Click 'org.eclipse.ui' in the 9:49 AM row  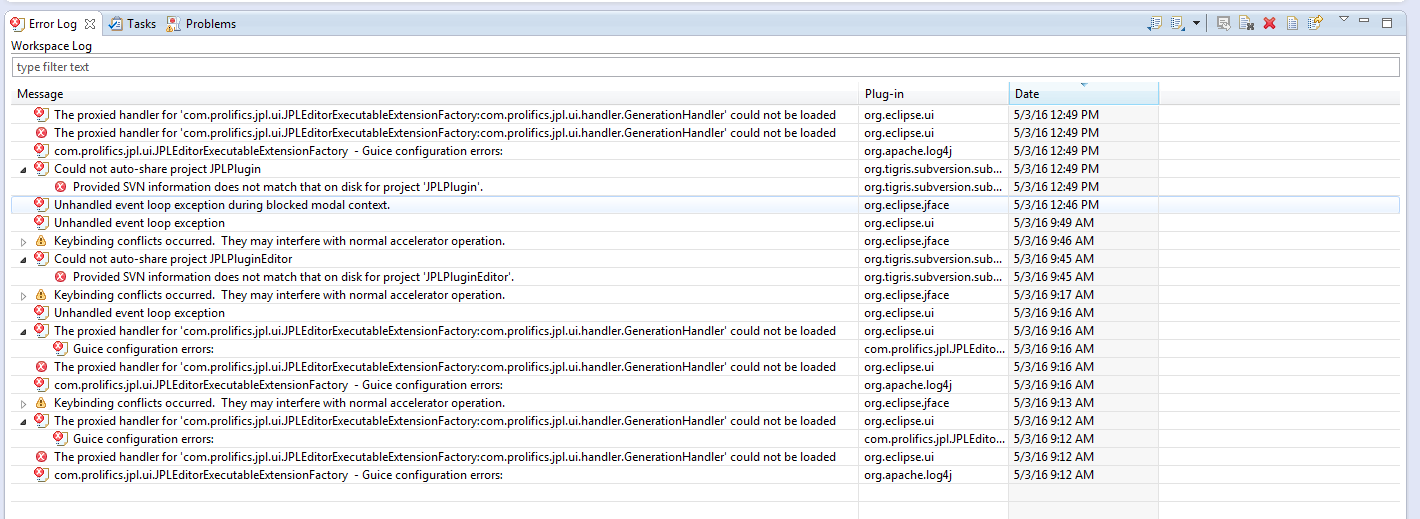pyautogui.click(x=899, y=223)
